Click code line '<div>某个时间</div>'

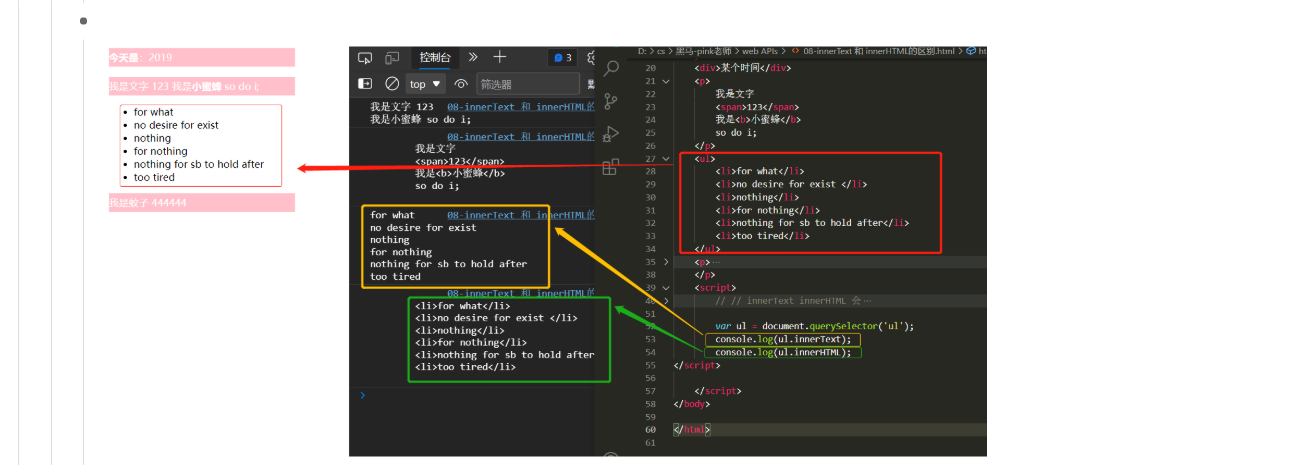[x=743, y=68]
